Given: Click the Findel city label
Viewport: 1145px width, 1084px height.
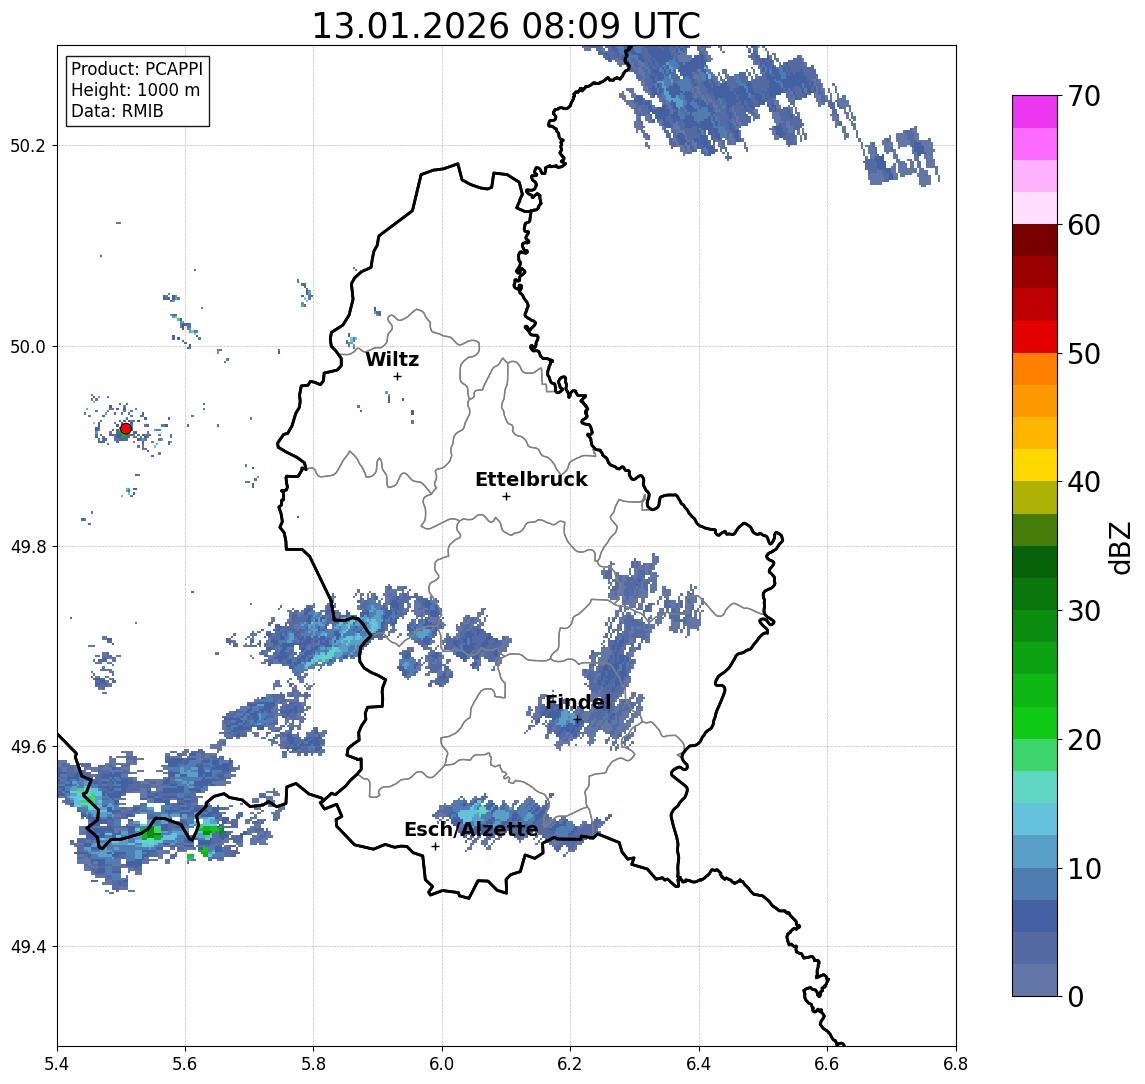Looking at the screenshot, I should point(578,702).
